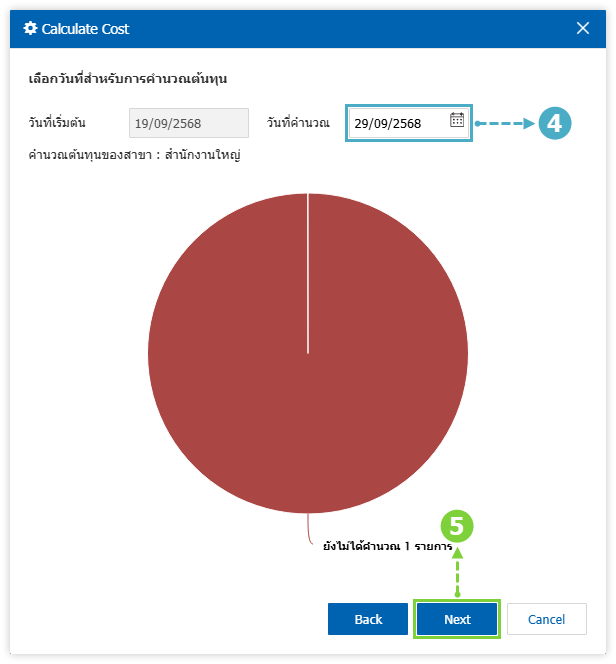
Task: Click the green number 5 callout circle
Action: 457,526
